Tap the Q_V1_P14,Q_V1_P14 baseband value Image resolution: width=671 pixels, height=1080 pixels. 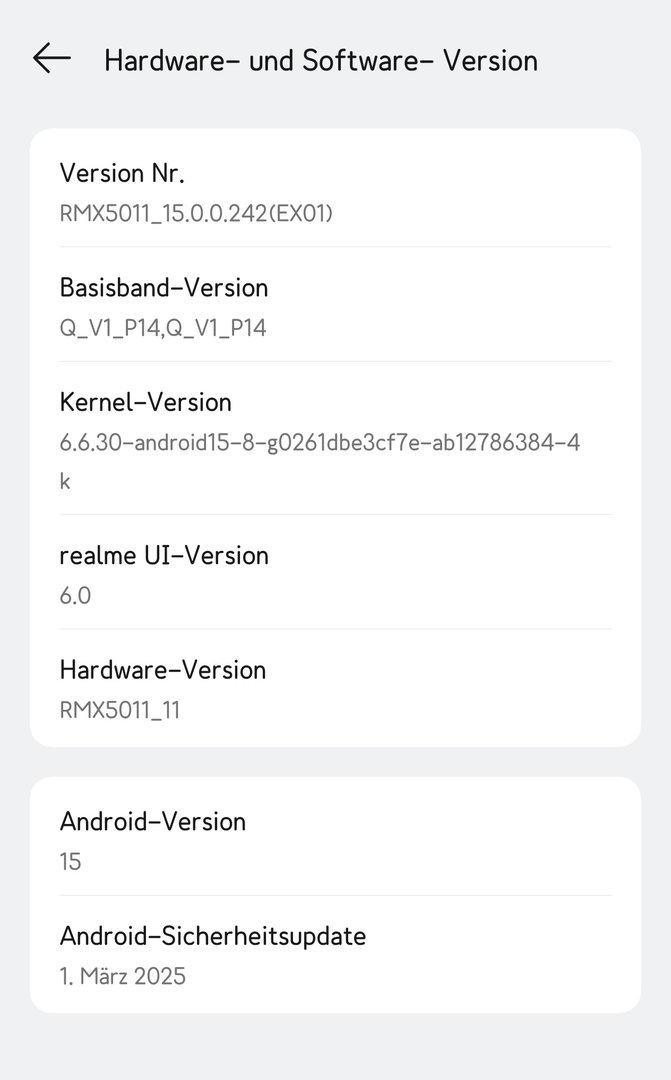pyautogui.click(x=163, y=327)
